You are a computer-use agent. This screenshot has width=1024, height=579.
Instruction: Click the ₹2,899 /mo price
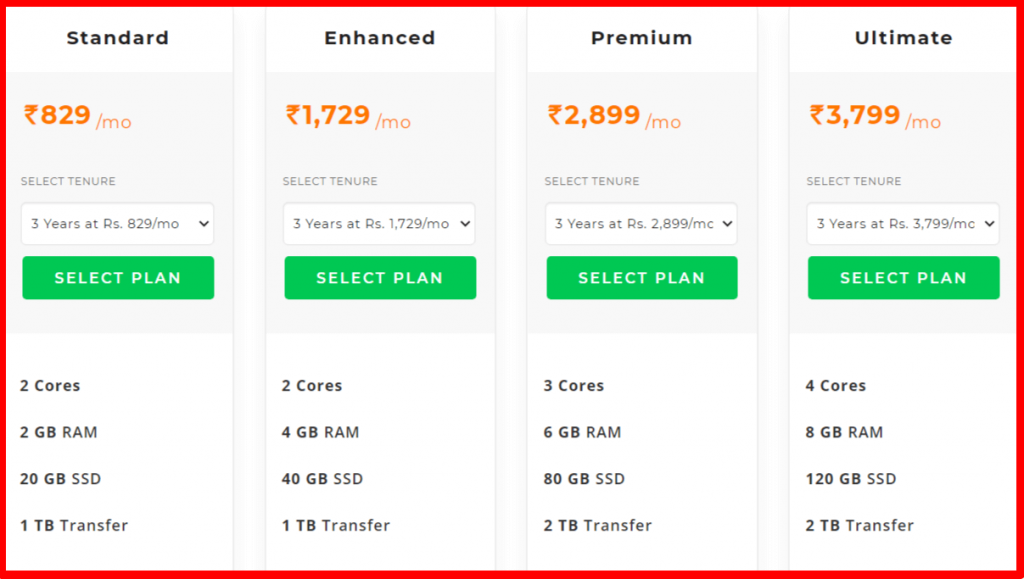click(615, 116)
